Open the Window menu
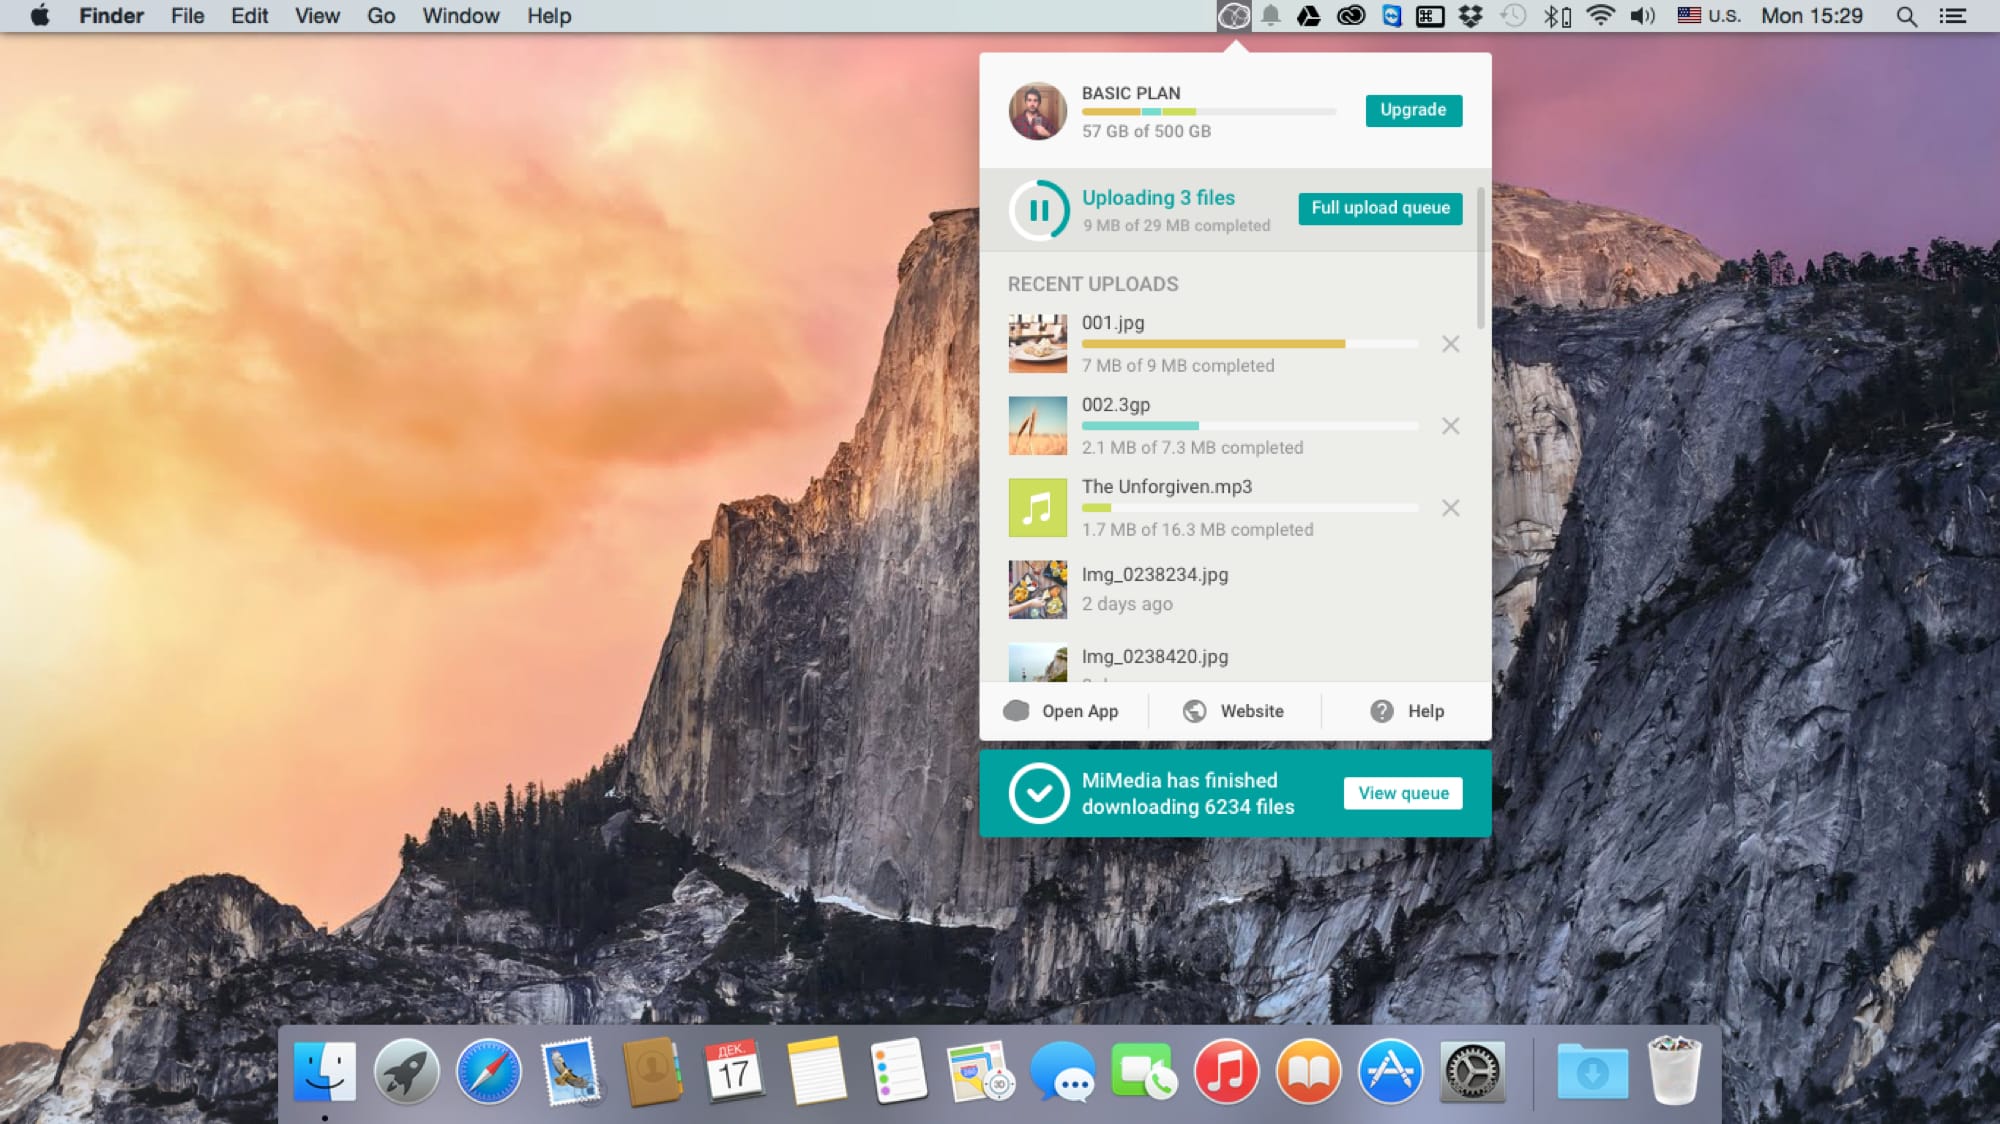The height and width of the screenshot is (1124, 2000). pyautogui.click(x=460, y=16)
